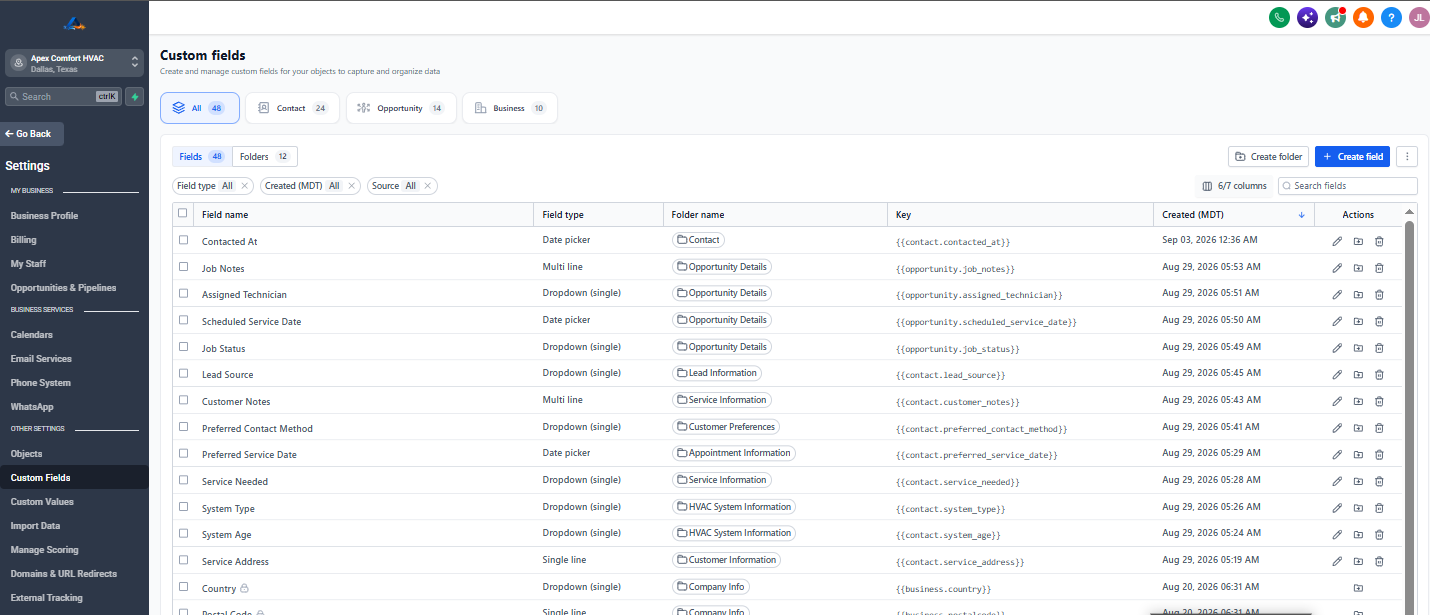Image resolution: width=1430 pixels, height=615 pixels.
Task: Edit the Job Status field pencil icon
Action: pyautogui.click(x=1337, y=348)
